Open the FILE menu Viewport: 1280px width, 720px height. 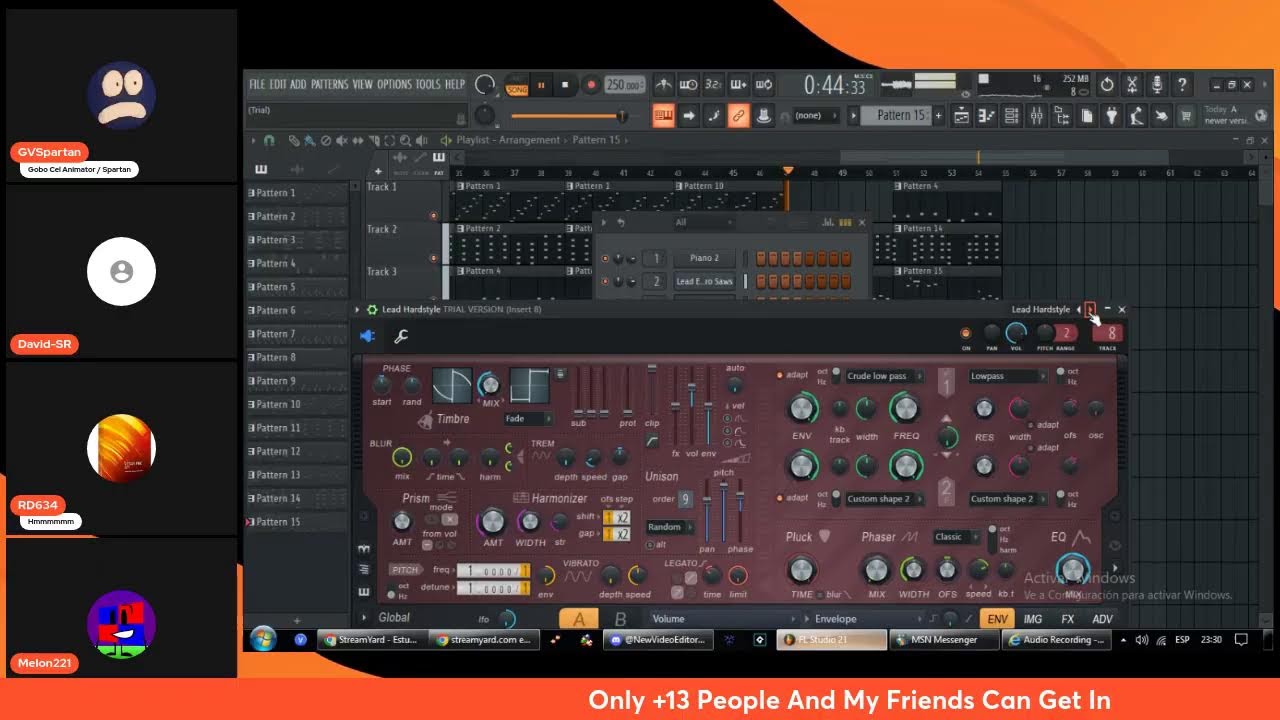point(257,85)
